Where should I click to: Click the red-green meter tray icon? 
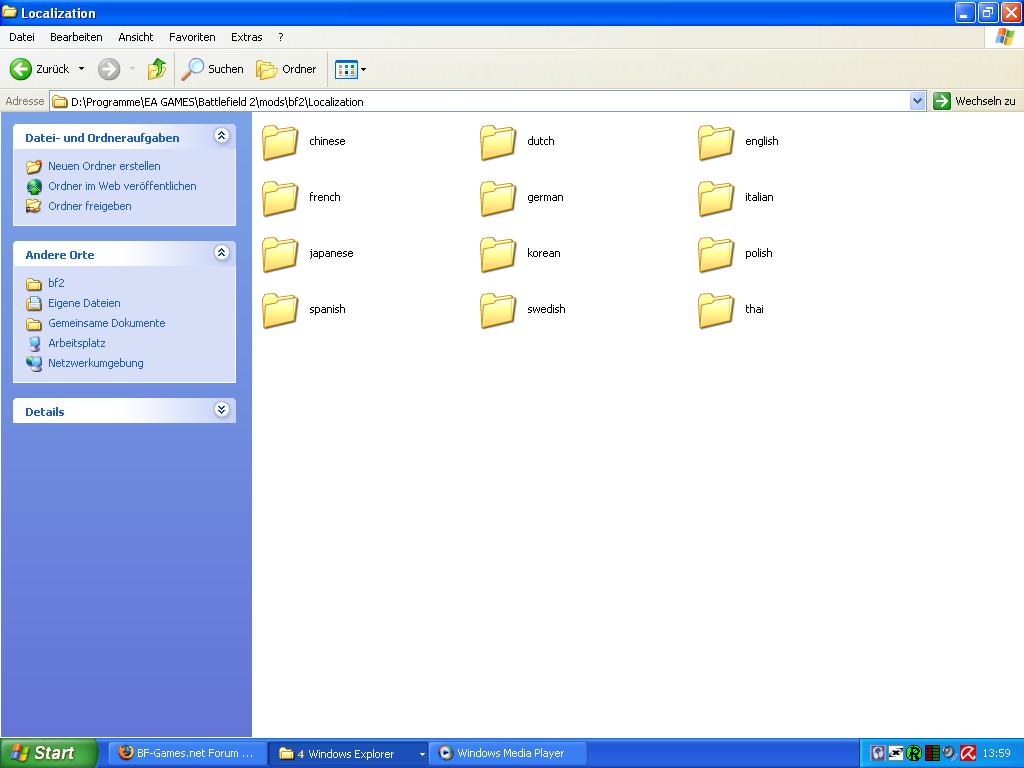(932, 753)
